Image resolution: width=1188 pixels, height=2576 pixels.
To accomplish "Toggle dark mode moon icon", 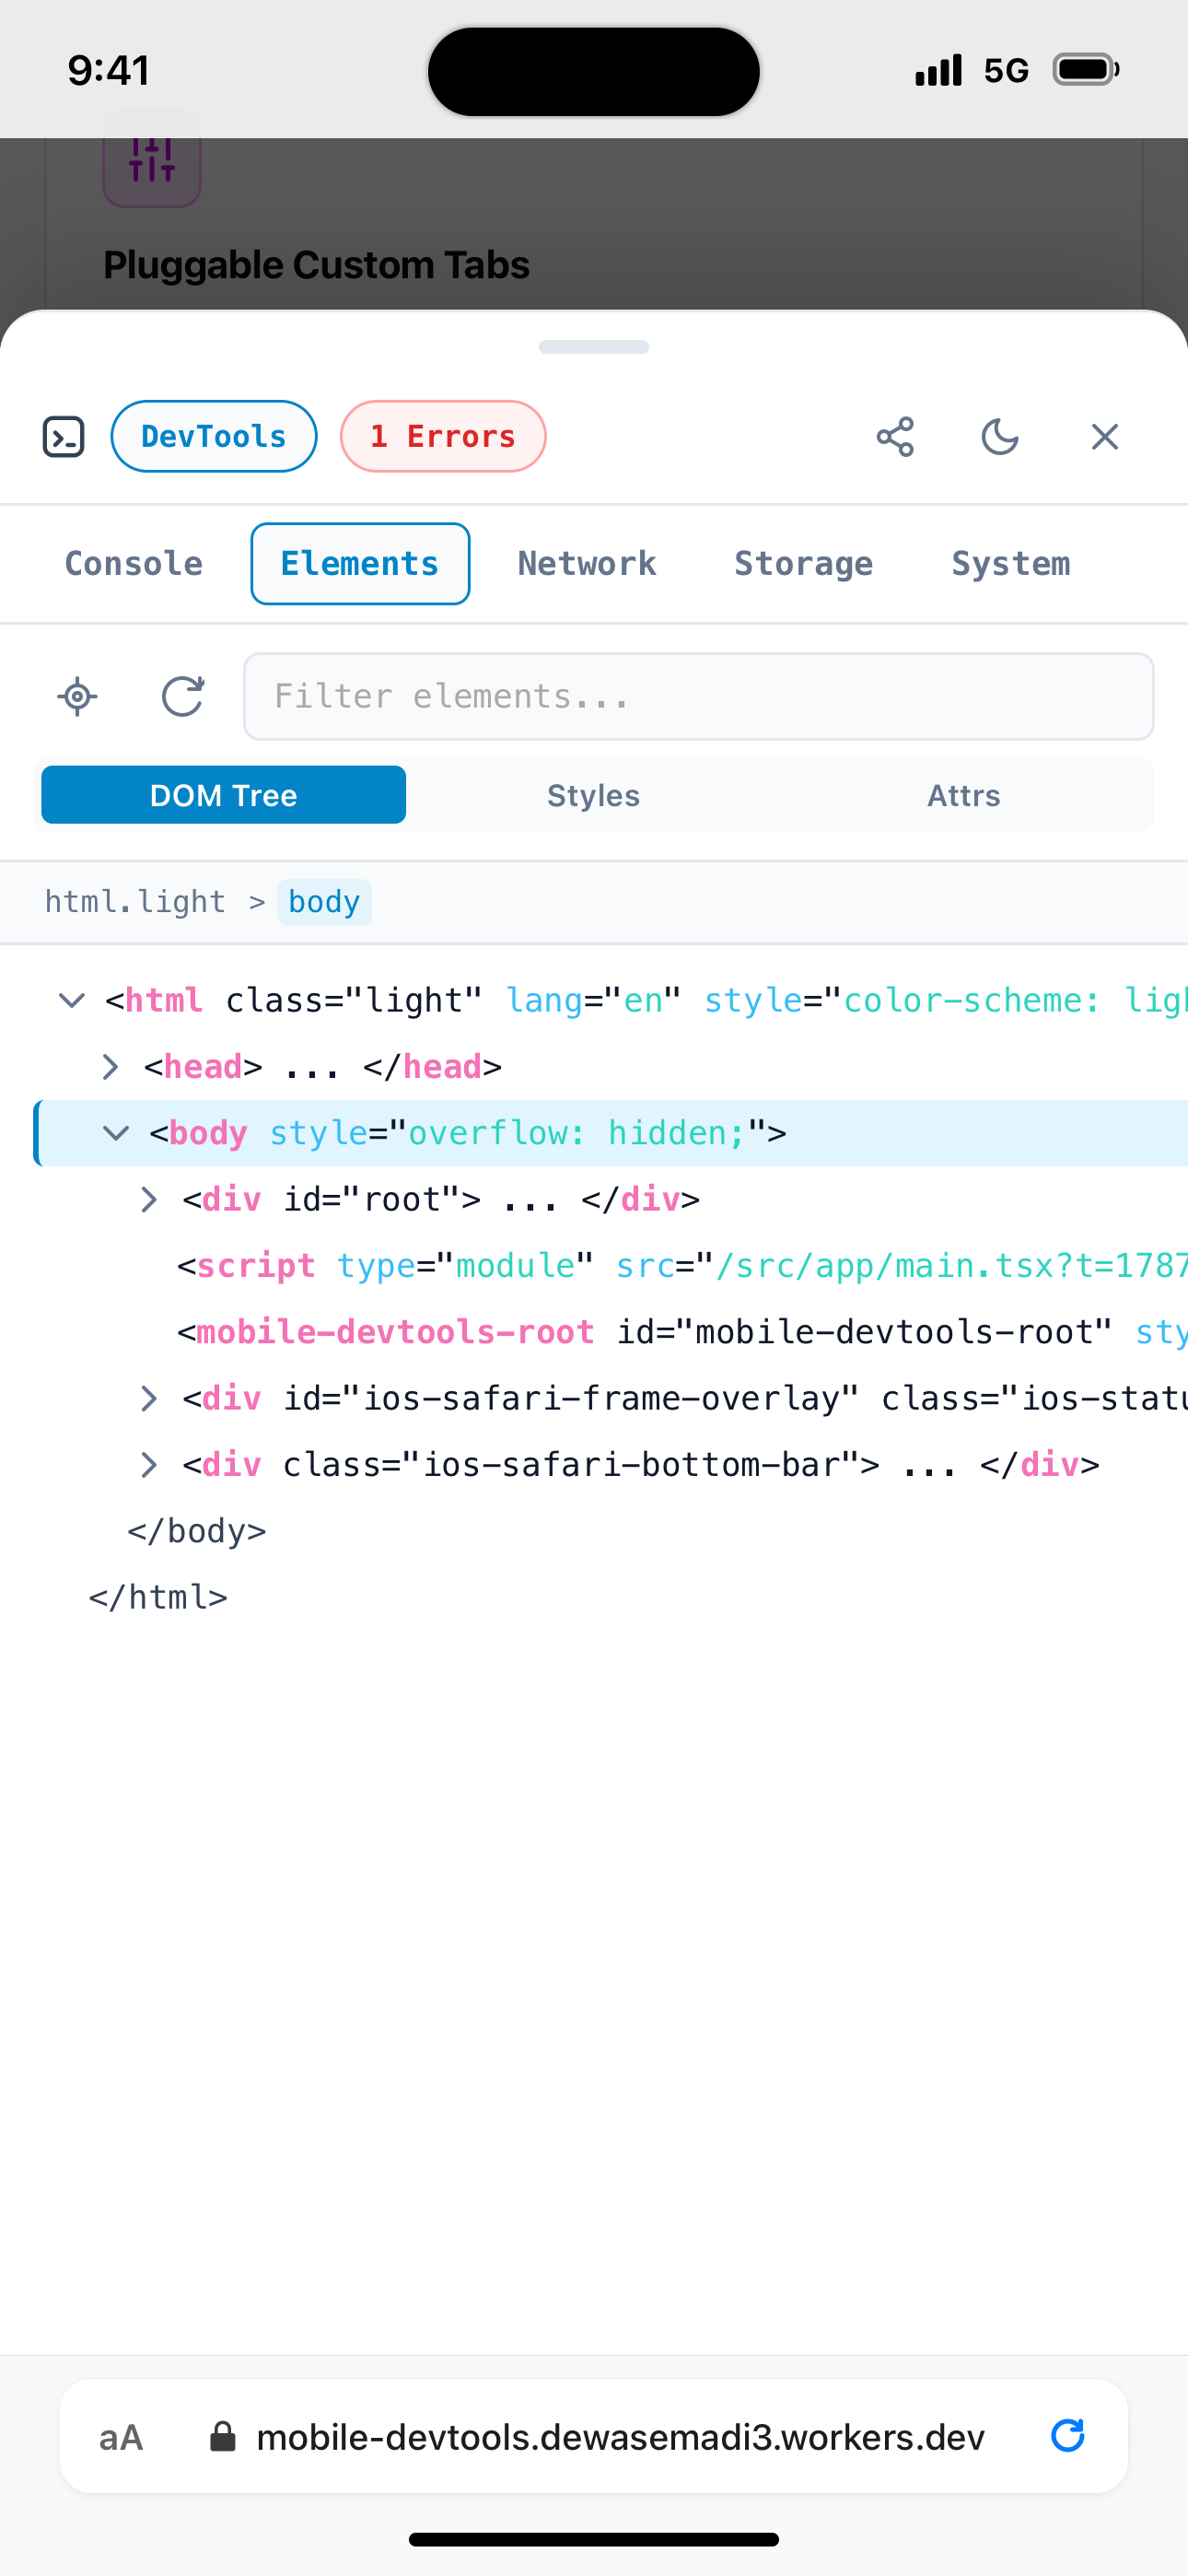I will (x=1000, y=437).
